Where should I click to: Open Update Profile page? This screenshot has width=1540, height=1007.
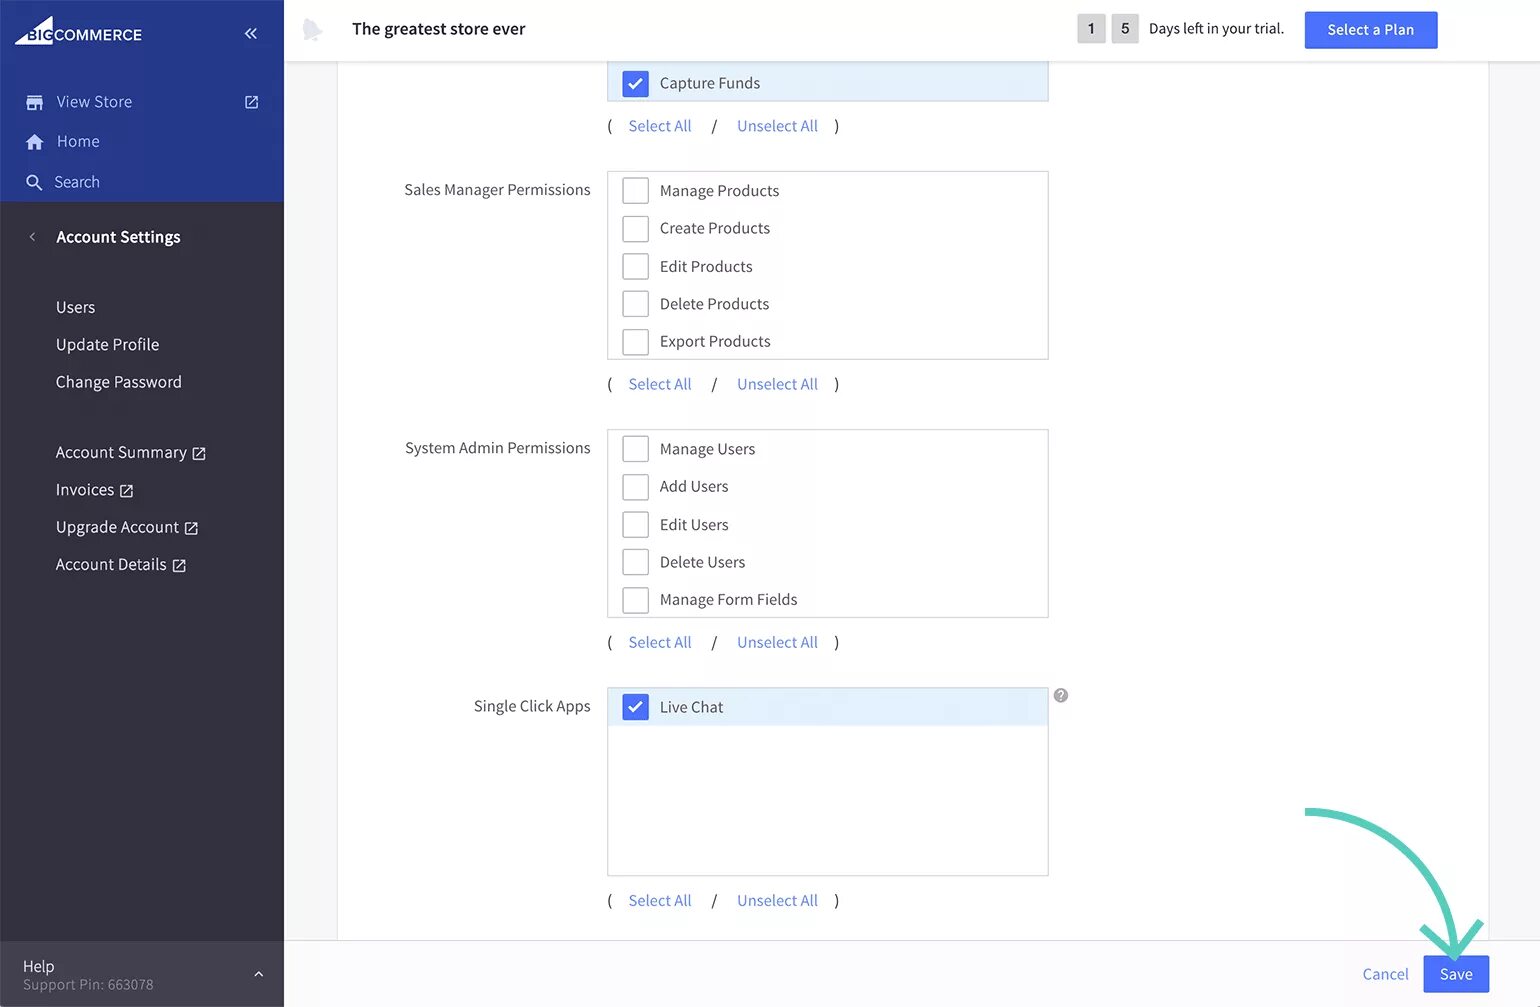coord(107,344)
